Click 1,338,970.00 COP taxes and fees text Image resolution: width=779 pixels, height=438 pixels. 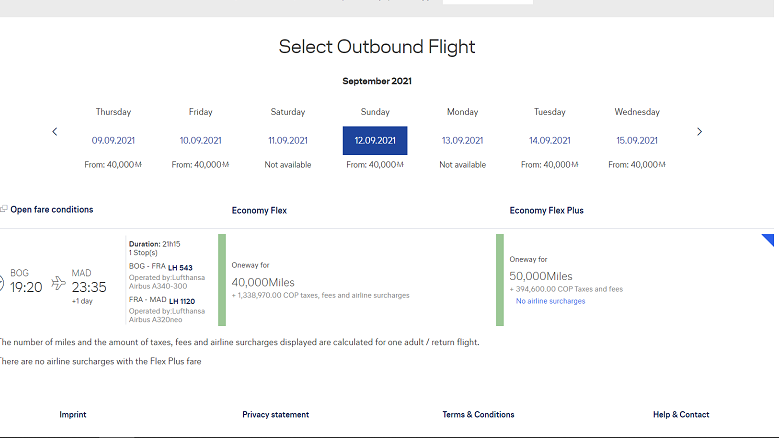(x=320, y=295)
